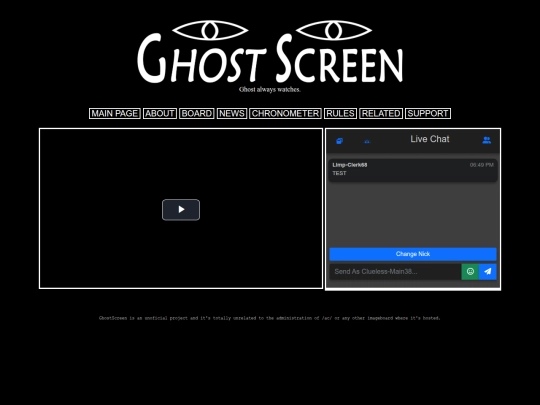540x405 pixels.
Task: Read the RULES page
Action: click(340, 113)
